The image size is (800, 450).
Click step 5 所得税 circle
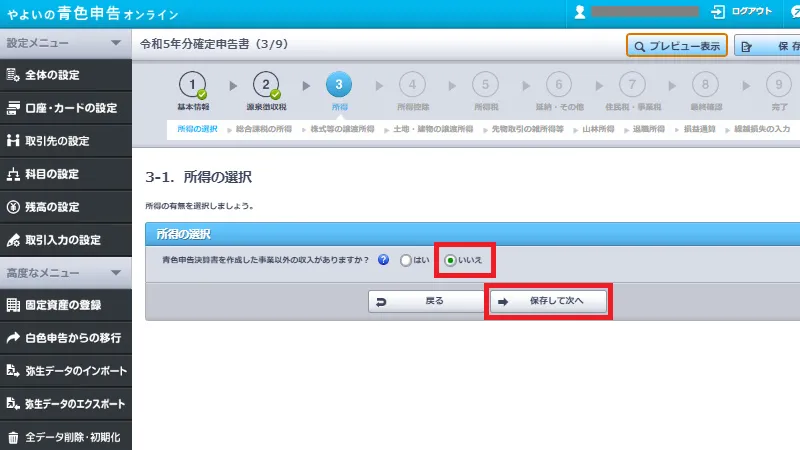click(485, 85)
